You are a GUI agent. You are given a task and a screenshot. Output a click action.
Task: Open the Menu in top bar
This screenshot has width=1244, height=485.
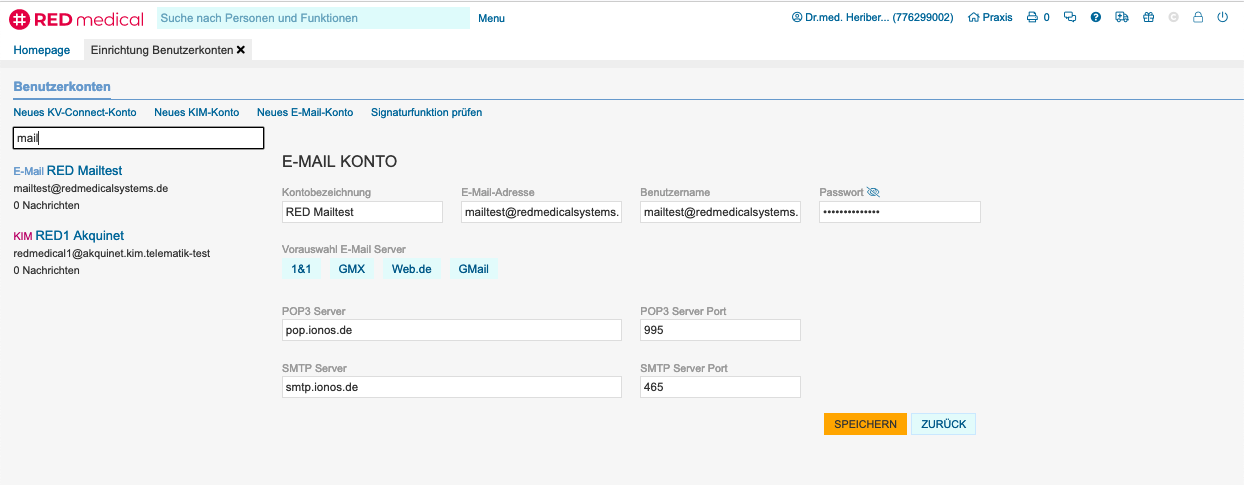pos(491,18)
